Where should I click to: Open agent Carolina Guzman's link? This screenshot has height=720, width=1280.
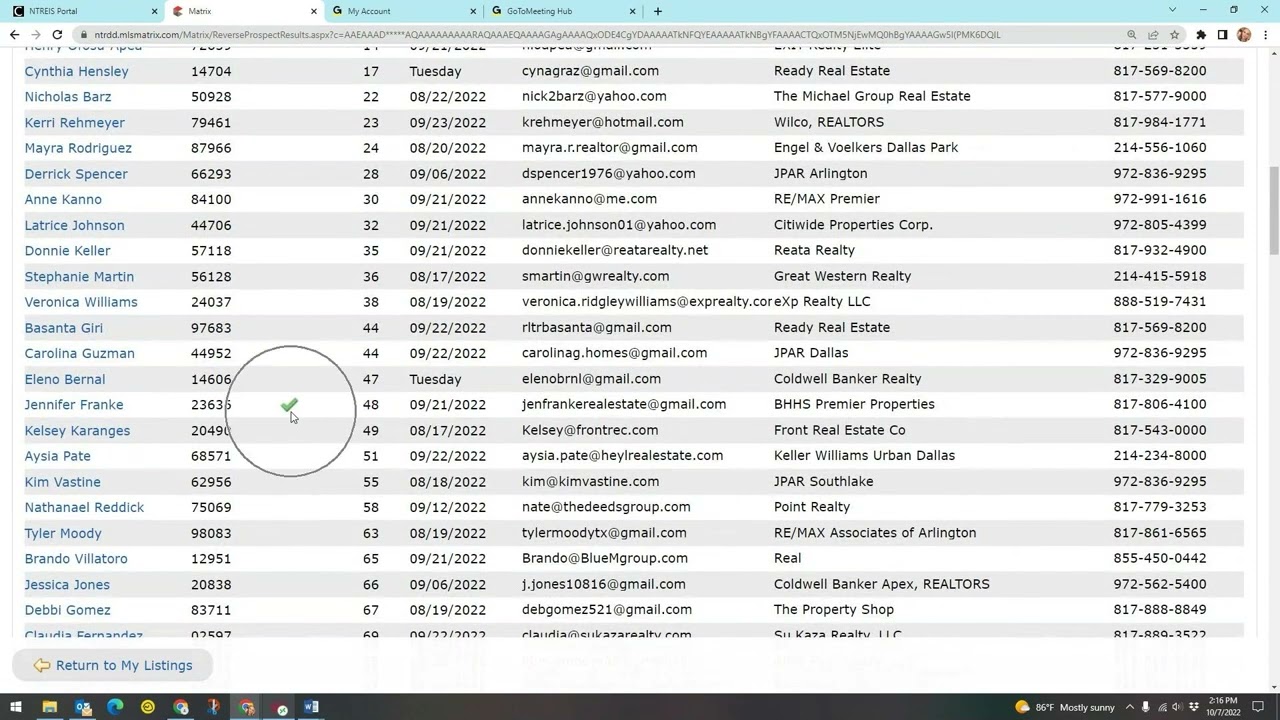click(79, 353)
